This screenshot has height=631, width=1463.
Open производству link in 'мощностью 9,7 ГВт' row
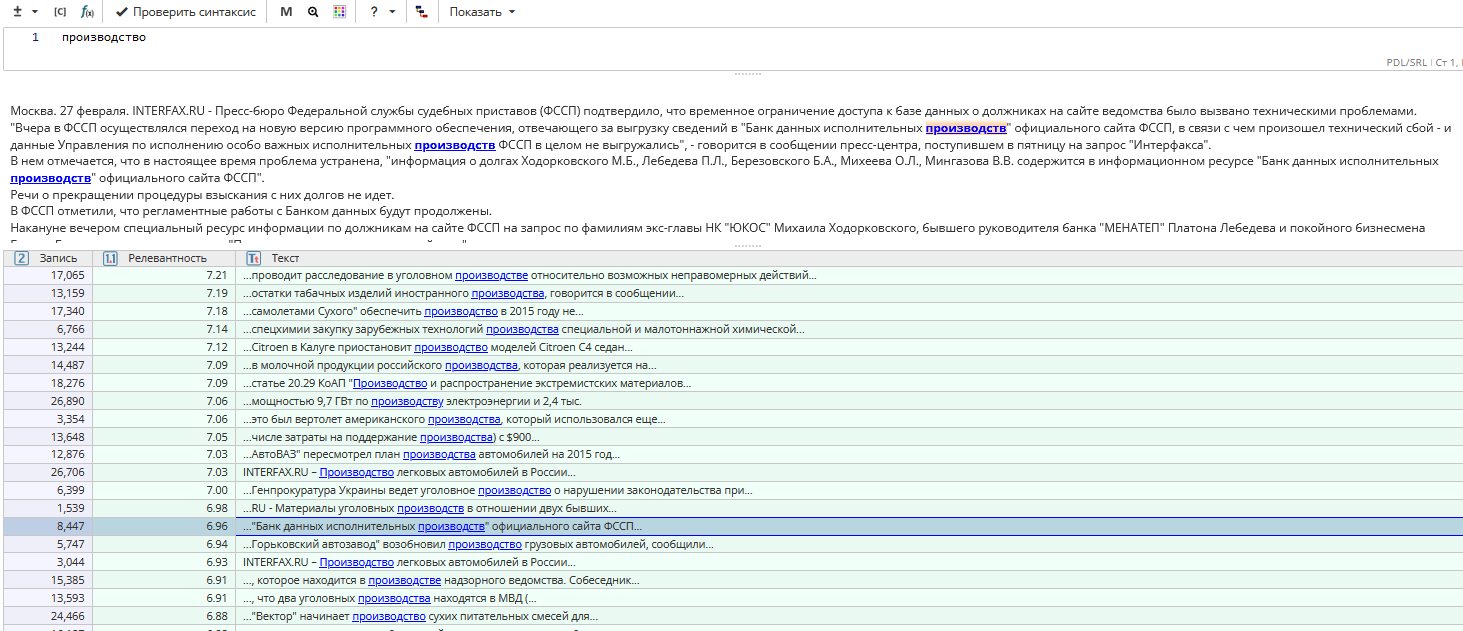pyautogui.click(x=407, y=401)
